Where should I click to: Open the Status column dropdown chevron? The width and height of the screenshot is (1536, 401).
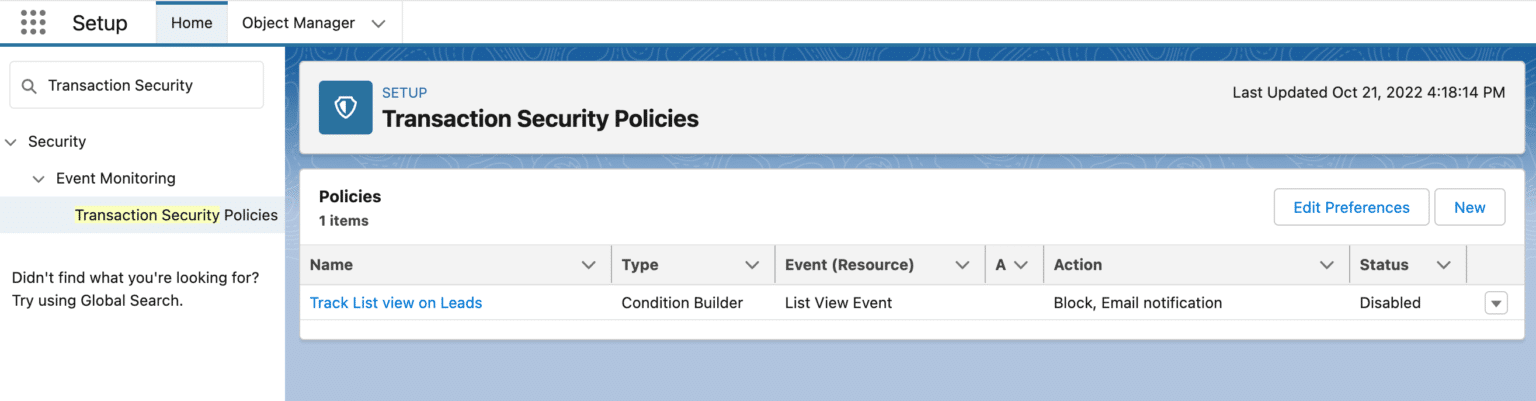click(1443, 265)
